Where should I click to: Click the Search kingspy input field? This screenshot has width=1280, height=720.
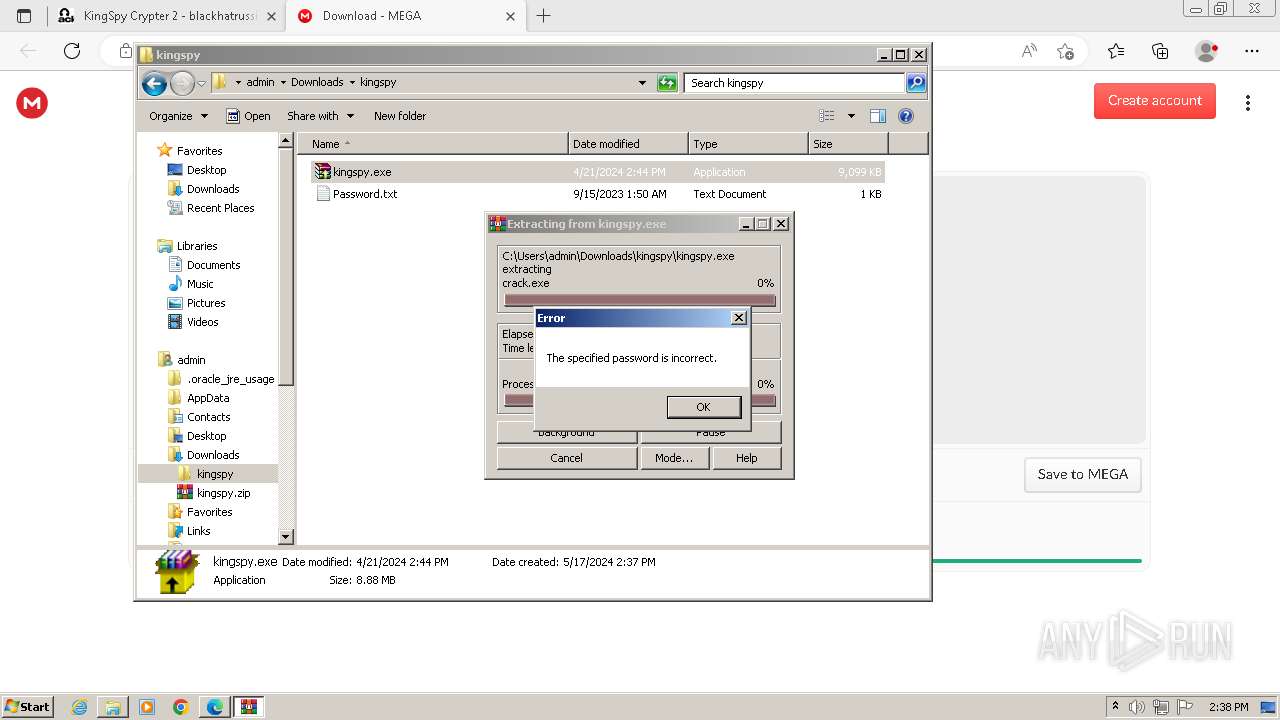tap(795, 83)
